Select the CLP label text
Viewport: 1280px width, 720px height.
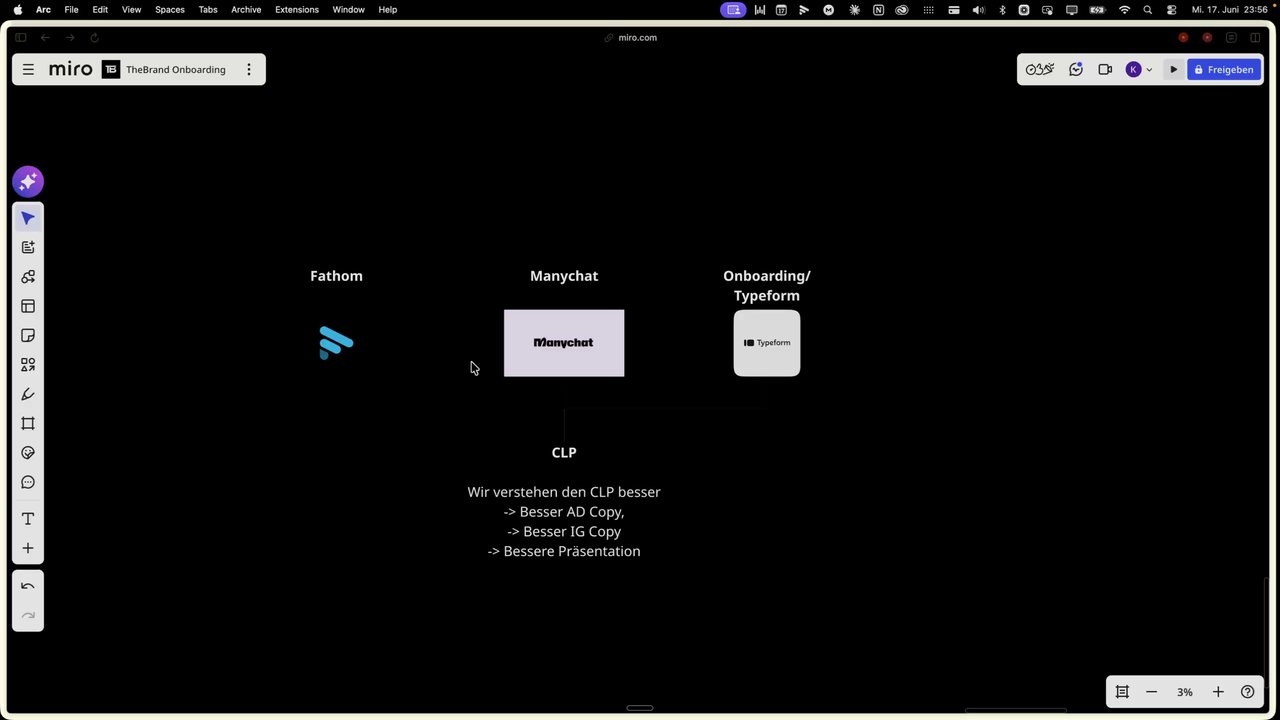pos(564,452)
